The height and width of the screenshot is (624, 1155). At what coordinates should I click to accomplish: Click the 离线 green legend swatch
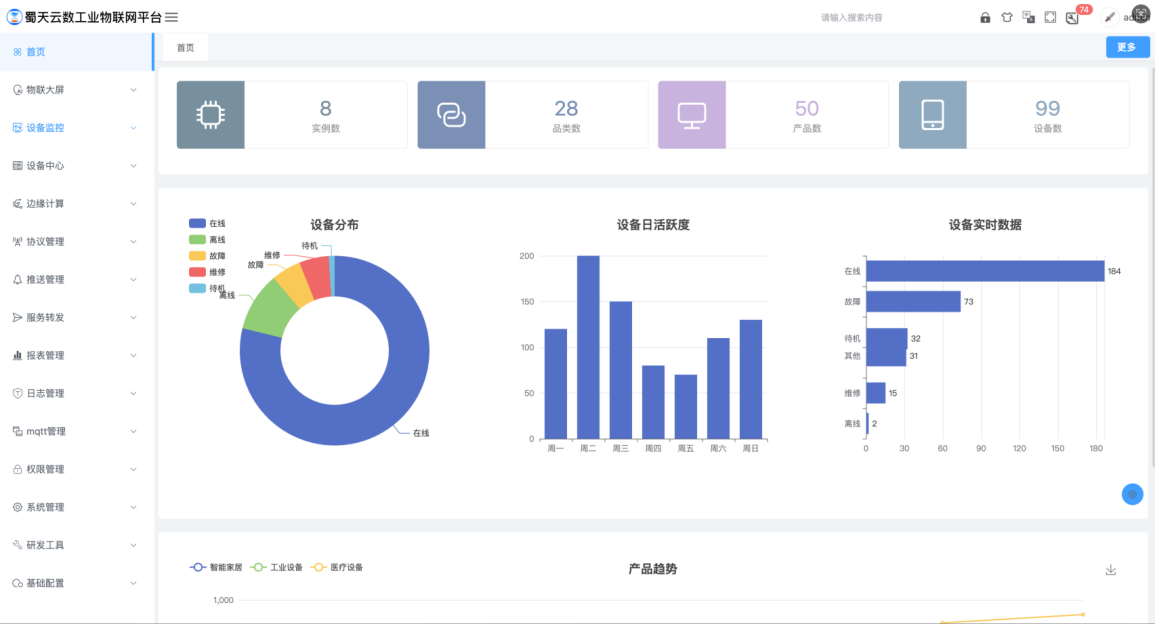click(197, 240)
